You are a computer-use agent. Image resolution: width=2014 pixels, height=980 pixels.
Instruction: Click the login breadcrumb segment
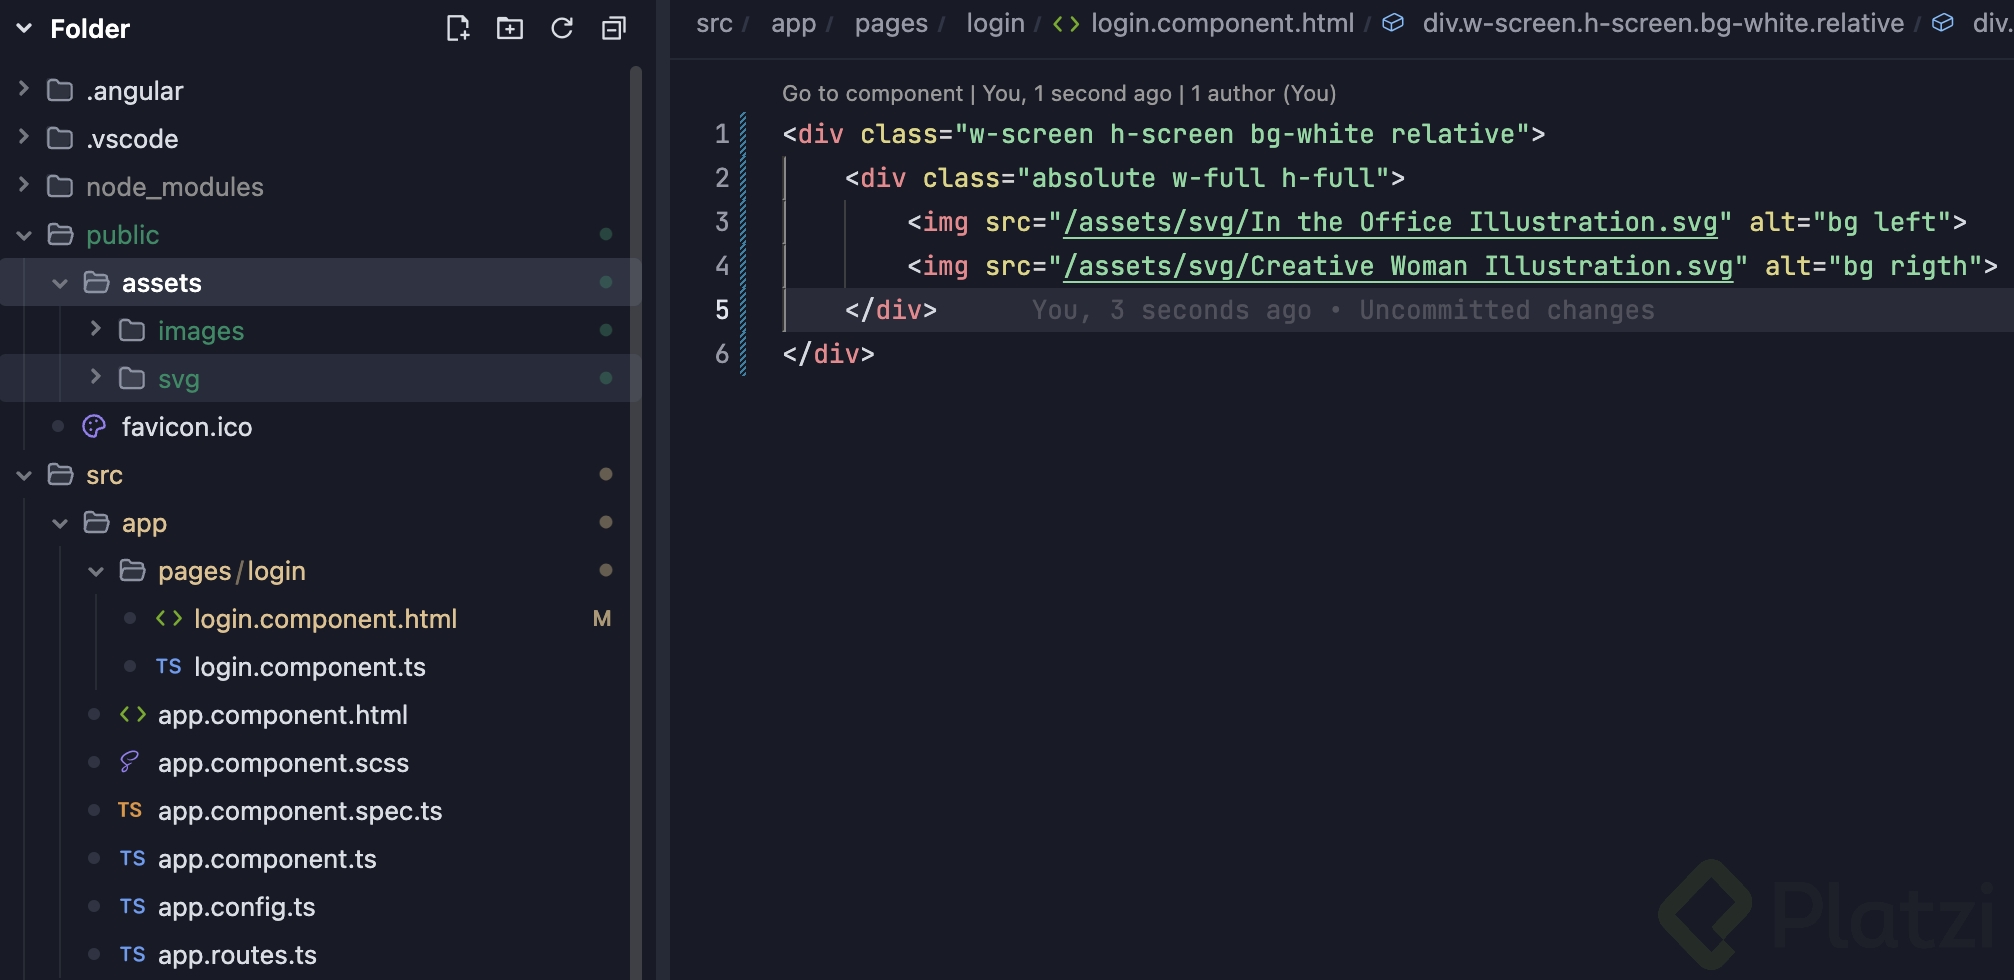click(995, 23)
